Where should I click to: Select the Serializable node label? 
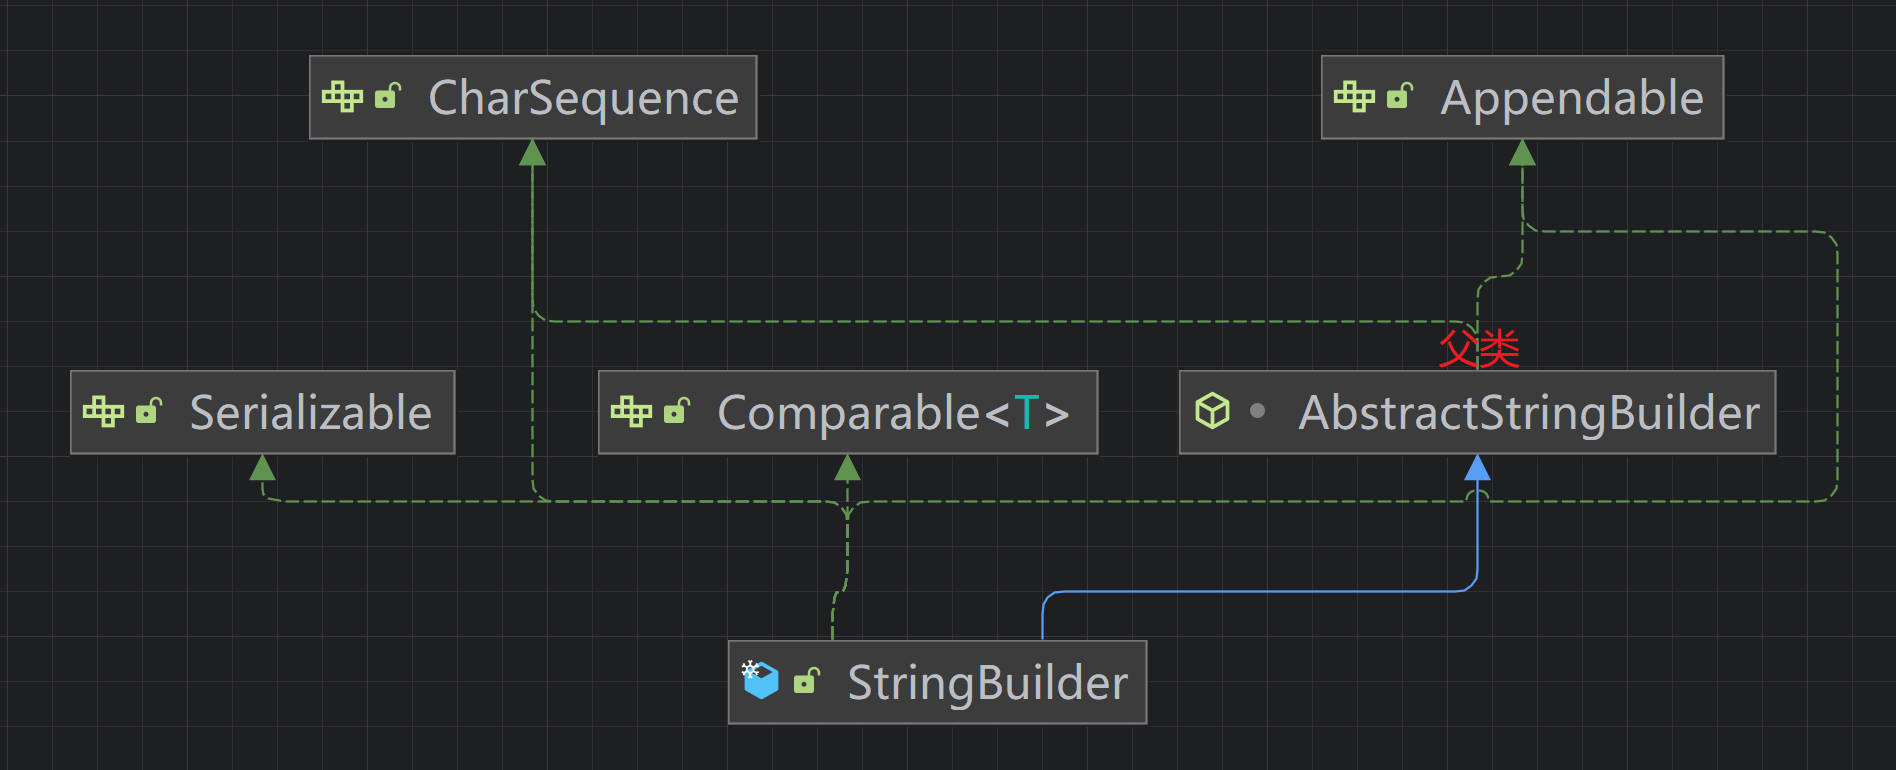pyautogui.click(x=310, y=413)
